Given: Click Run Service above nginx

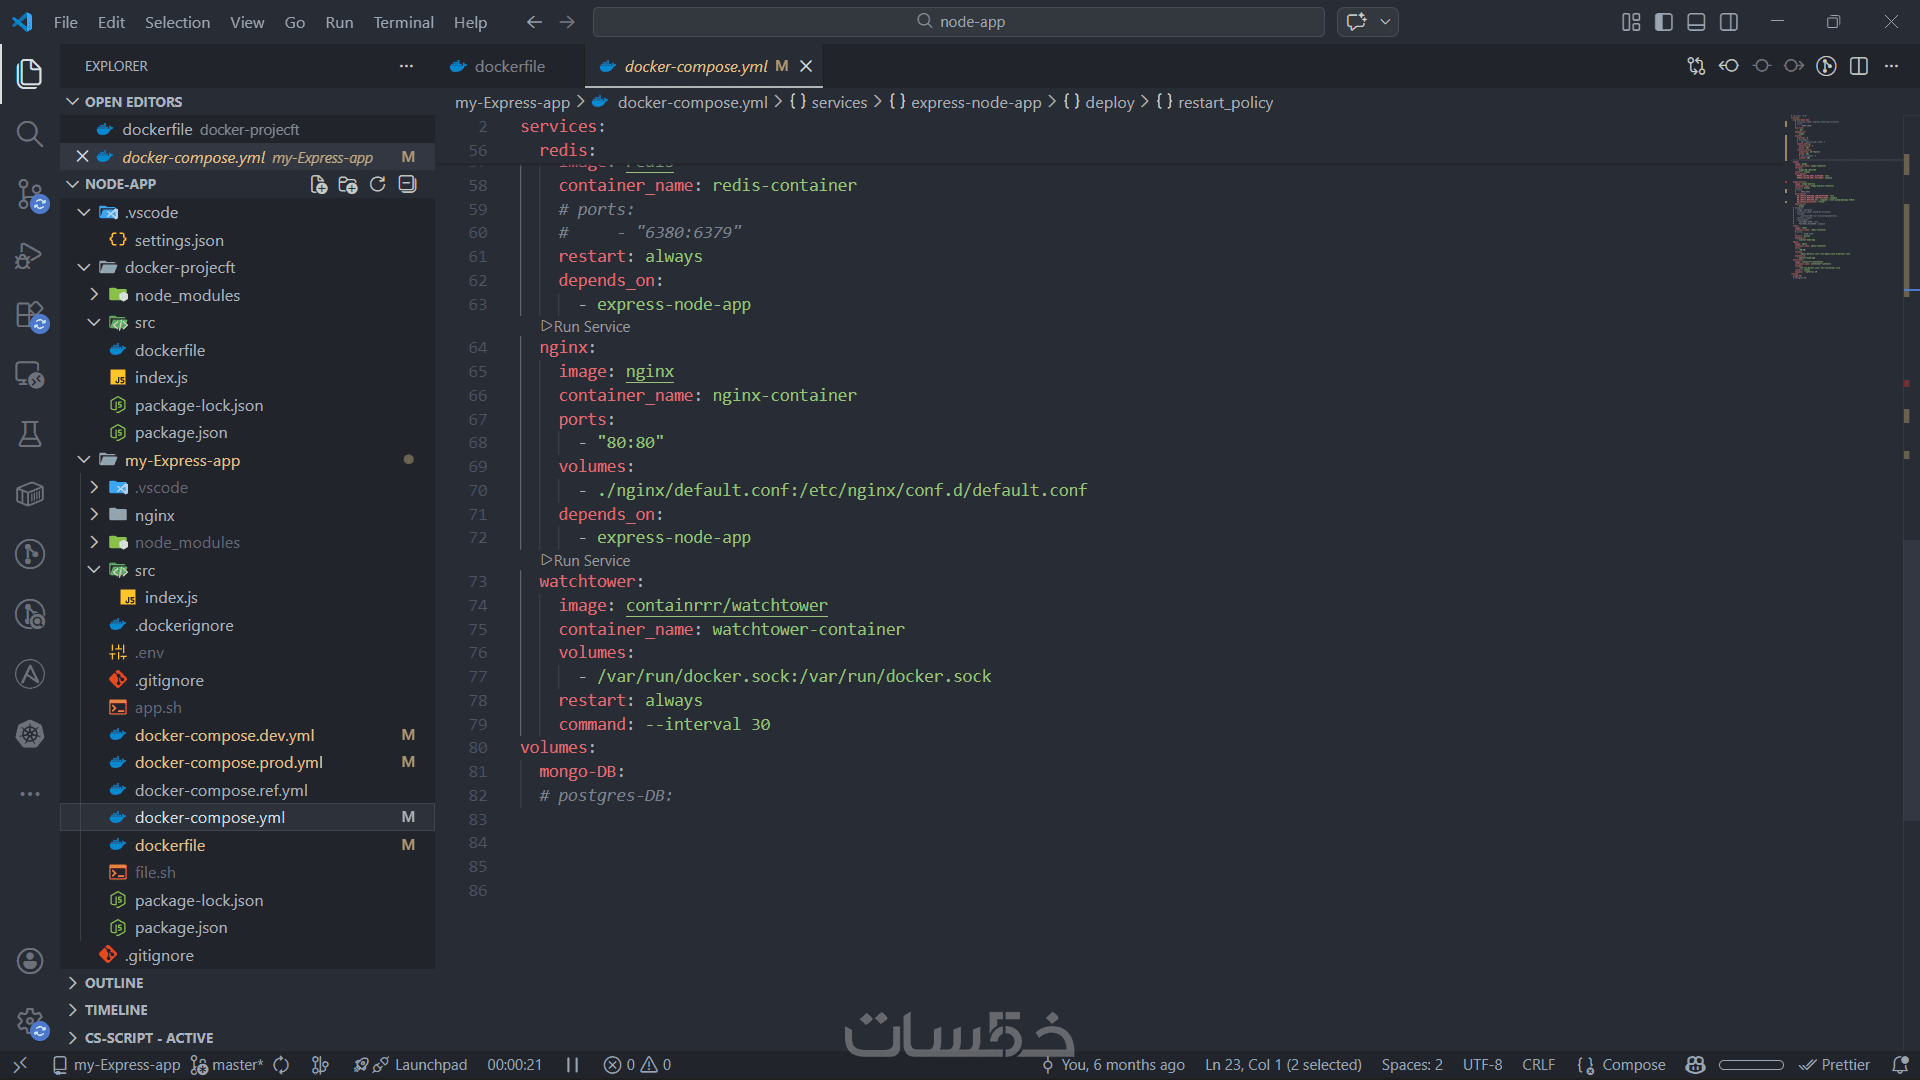Looking at the screenshot, I should pos(591,327).
